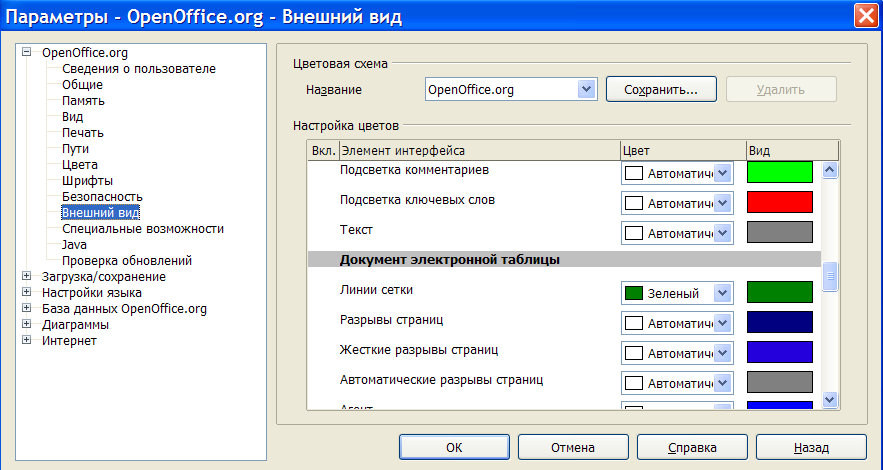The image size is (883, 470).
Task: Open the Печать settings page
Action: tap(83, 133)
